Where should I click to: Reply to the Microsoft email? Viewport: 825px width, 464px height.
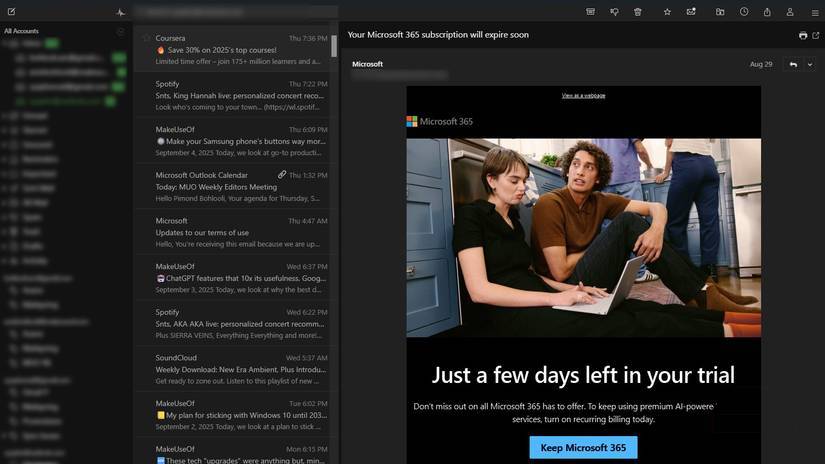tap(793, 64)
